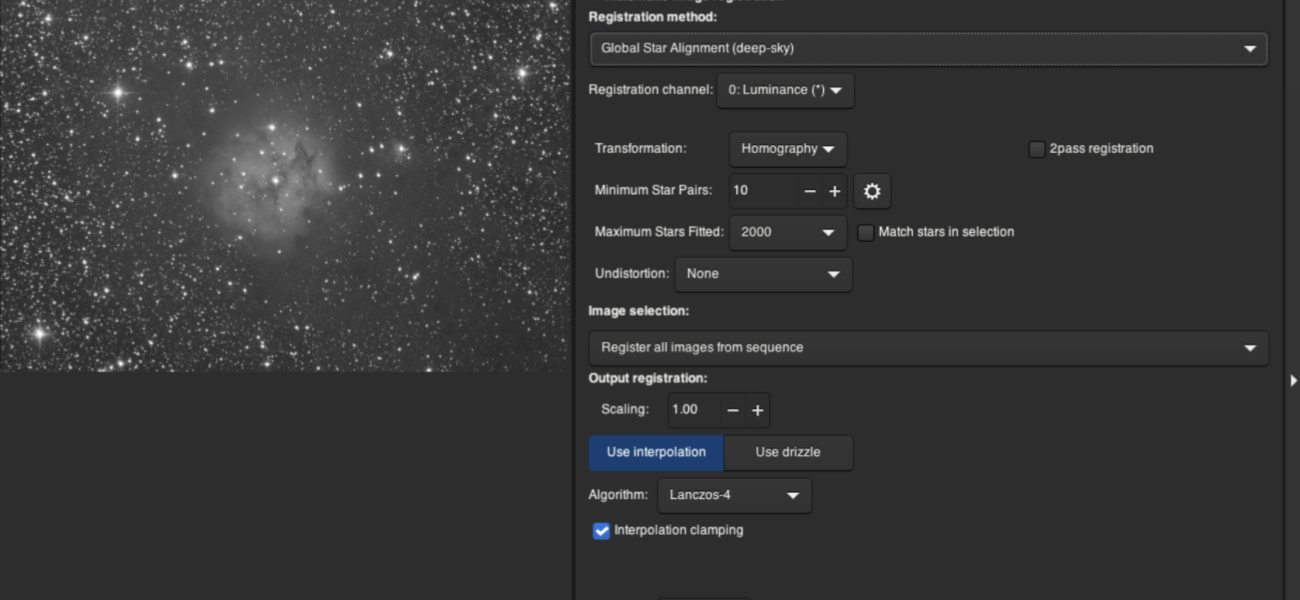The height and width of the screenshot is (600, 1300).
Task: Increase Minimum Star Pairs with plus button
Action: (835, 191)
